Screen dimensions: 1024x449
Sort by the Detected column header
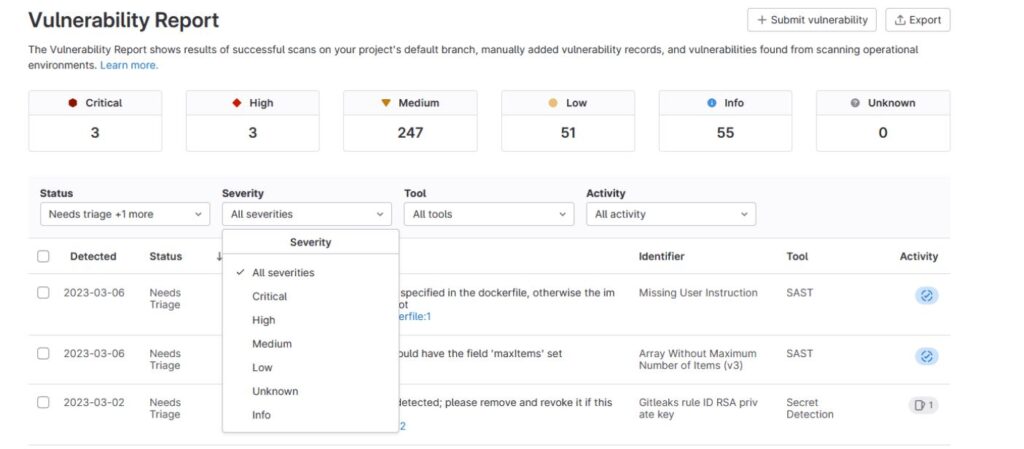click(93, 257)
